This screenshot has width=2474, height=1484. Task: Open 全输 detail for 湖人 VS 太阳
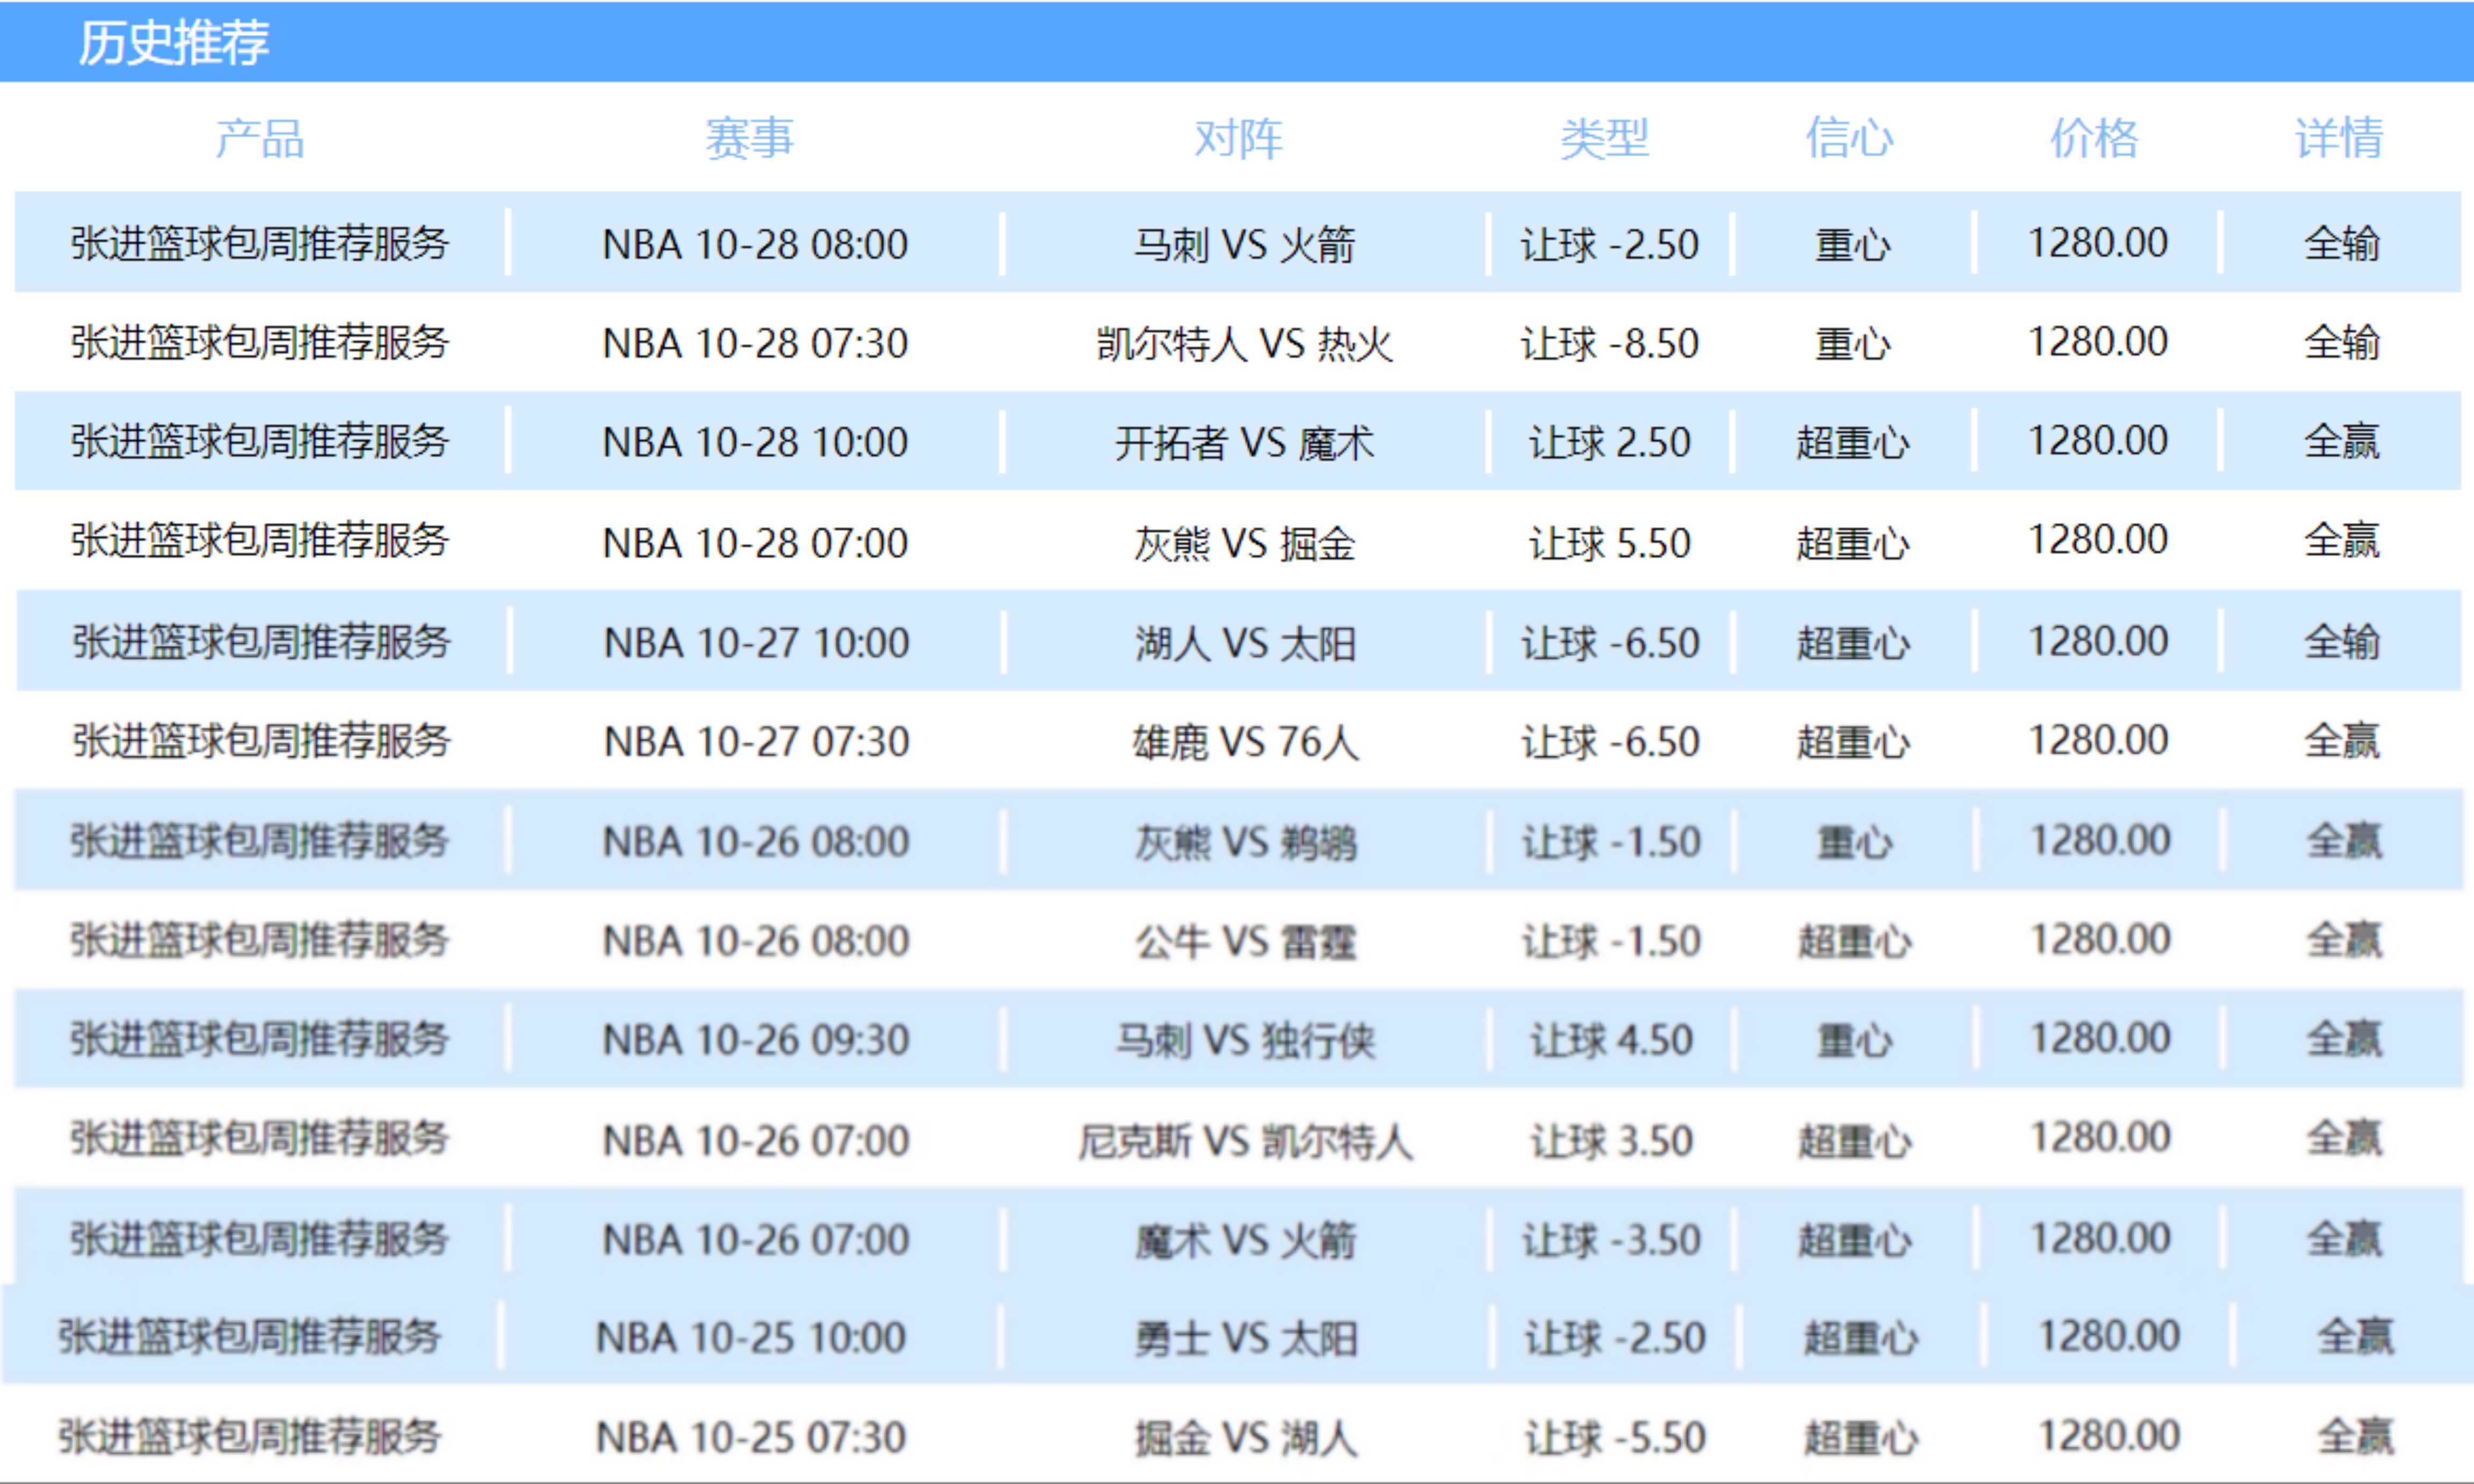pyautogui.click(x=2342, y=641)
